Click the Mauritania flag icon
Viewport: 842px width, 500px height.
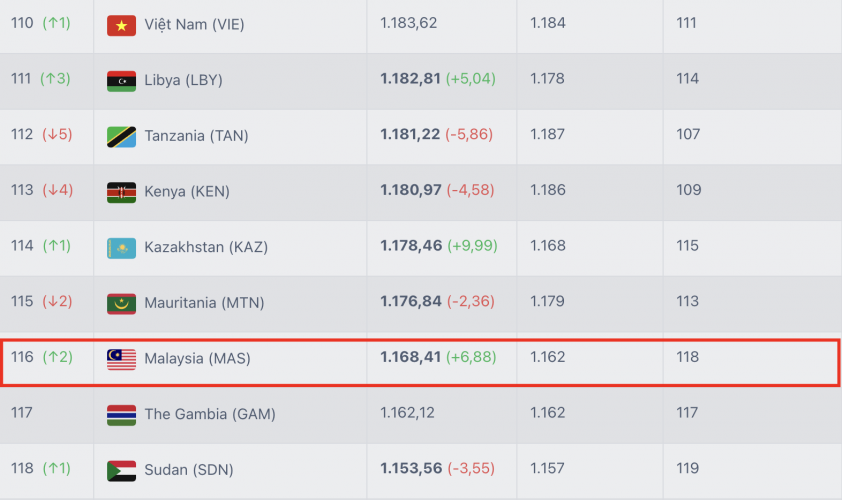tap(121, 303)
